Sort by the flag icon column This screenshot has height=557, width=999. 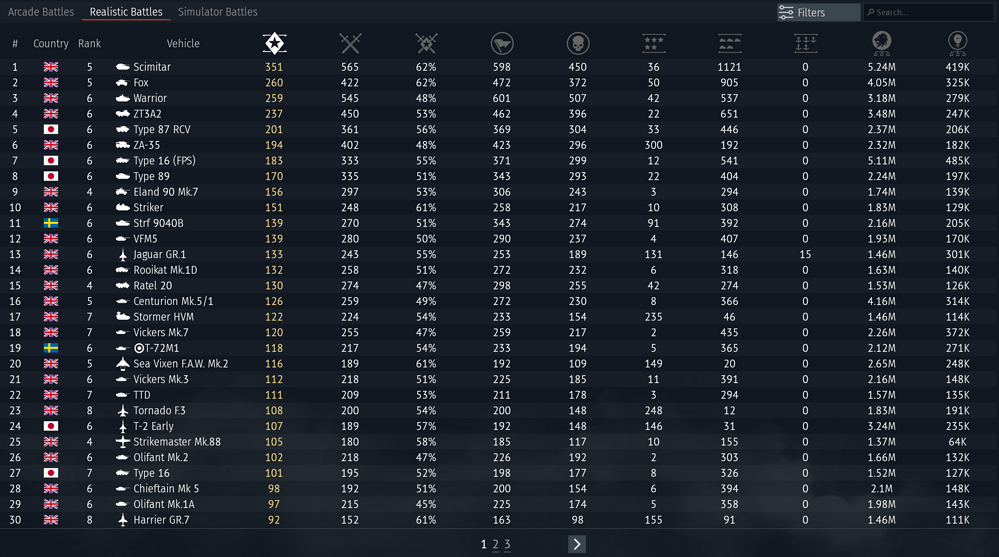pos(502,43)
